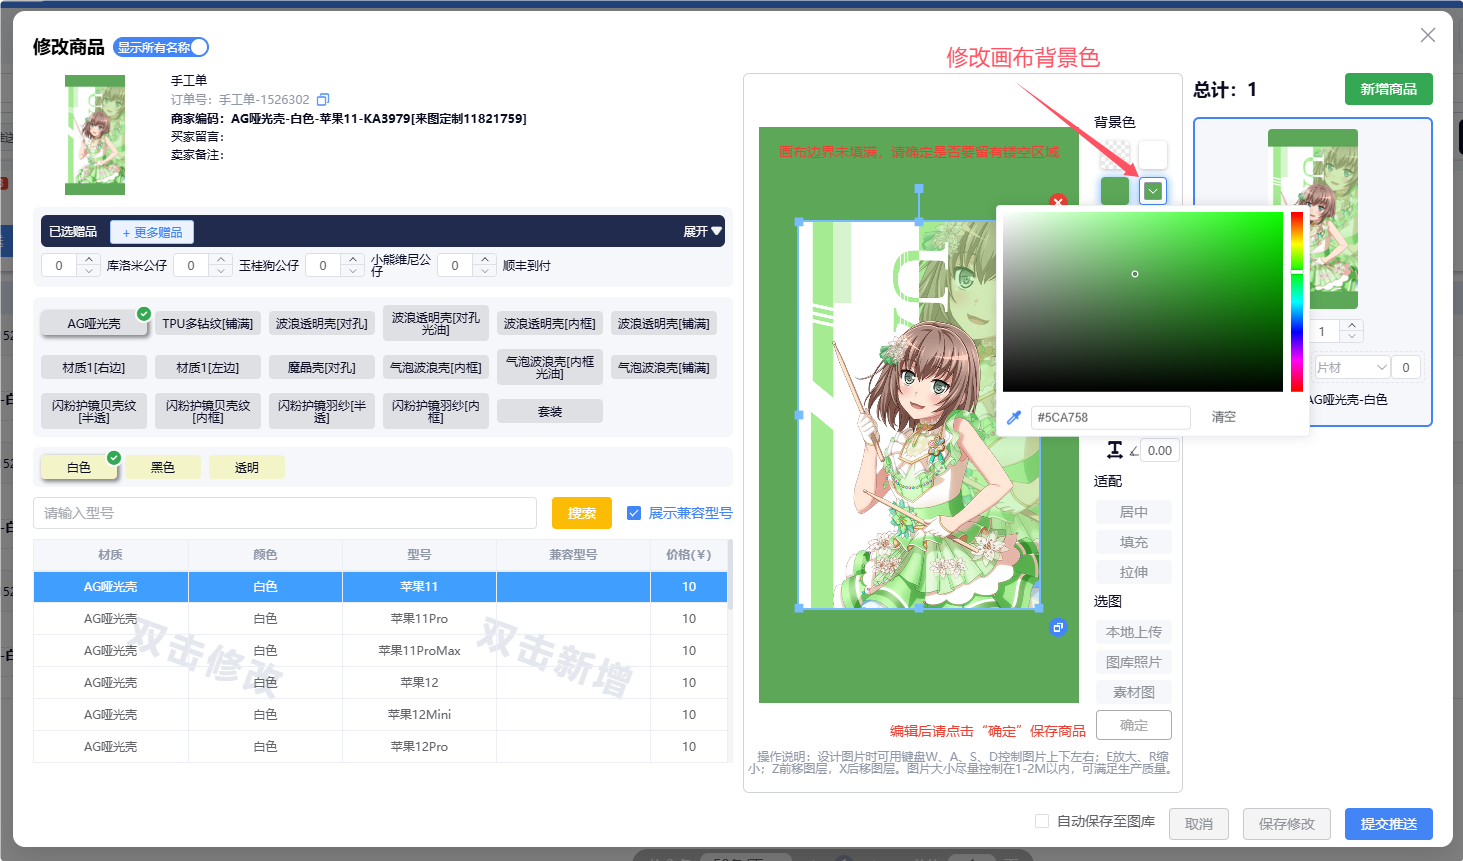The image size is (1463, 861).
Task: Increase the product quantity in the 总计 panel
Action: point(1352,325)
